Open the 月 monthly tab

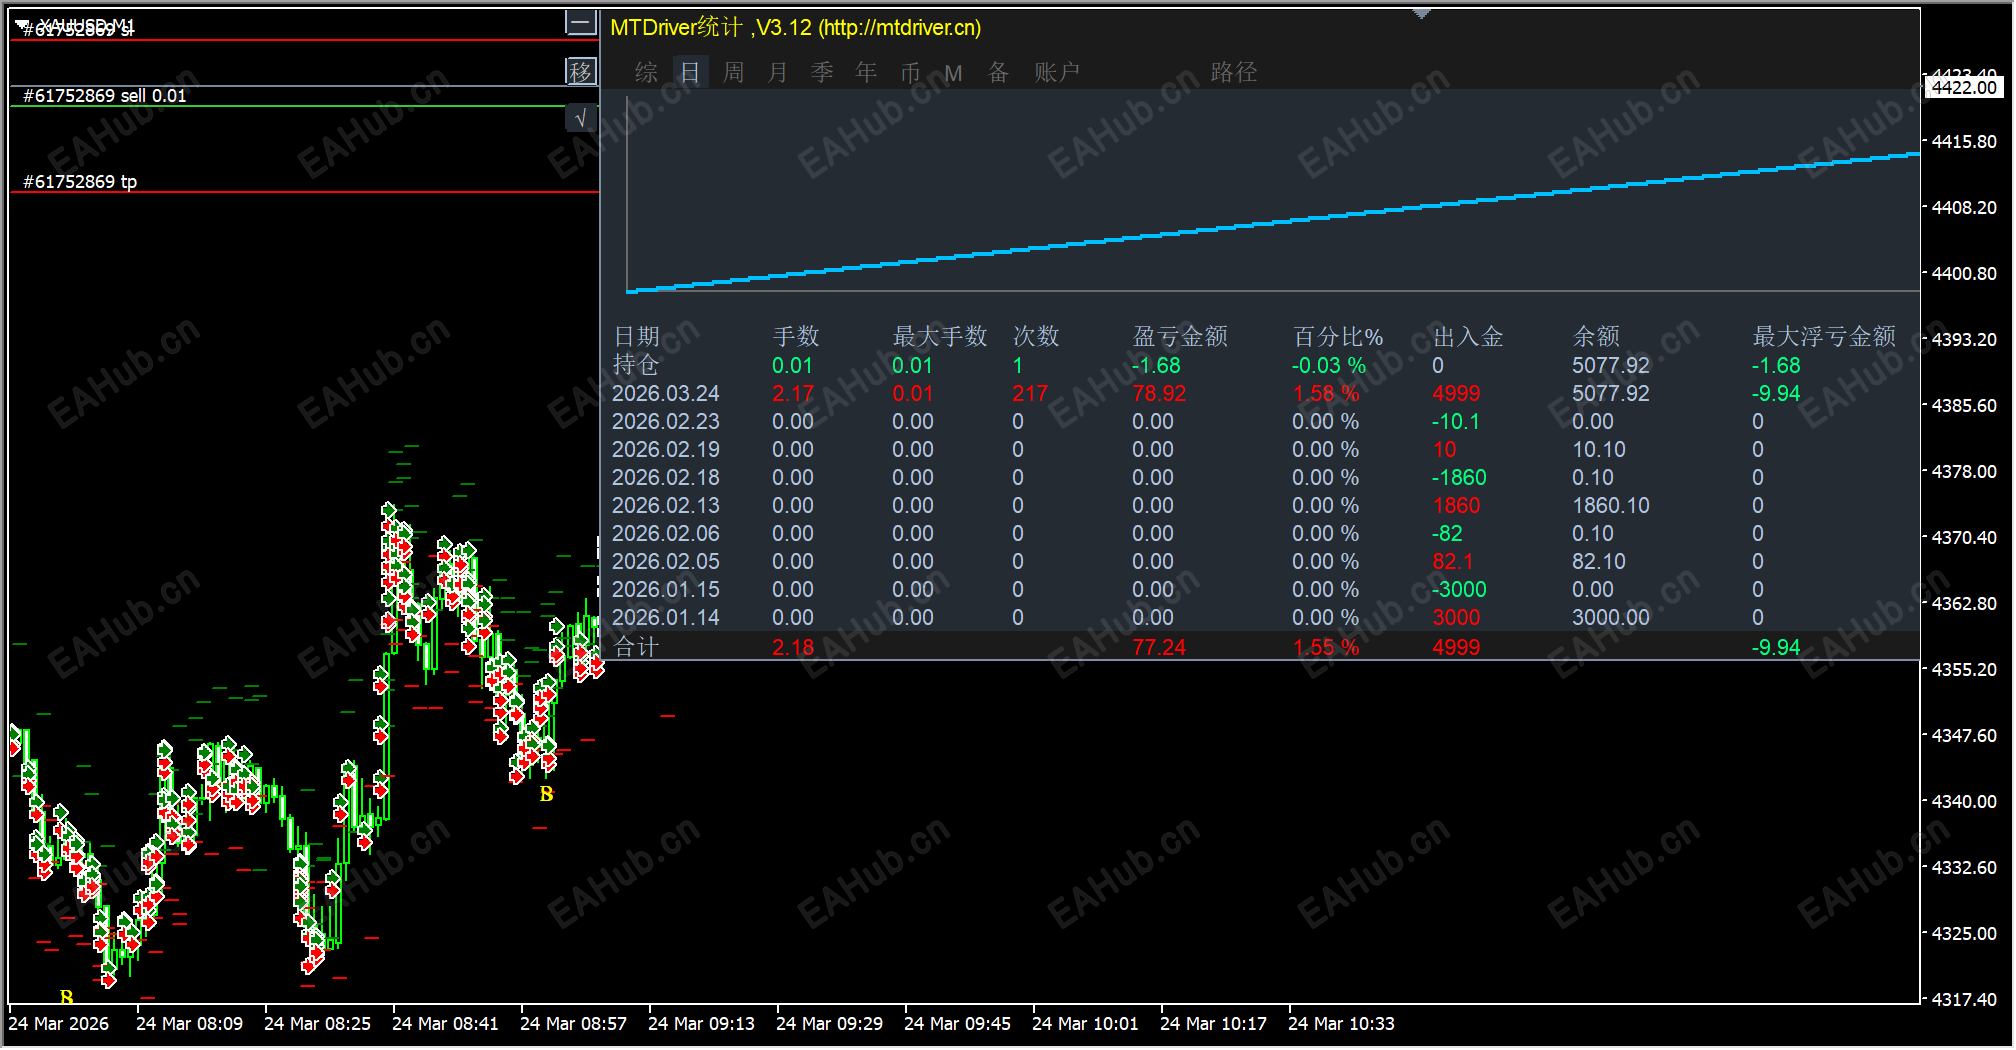coord(778,72)
